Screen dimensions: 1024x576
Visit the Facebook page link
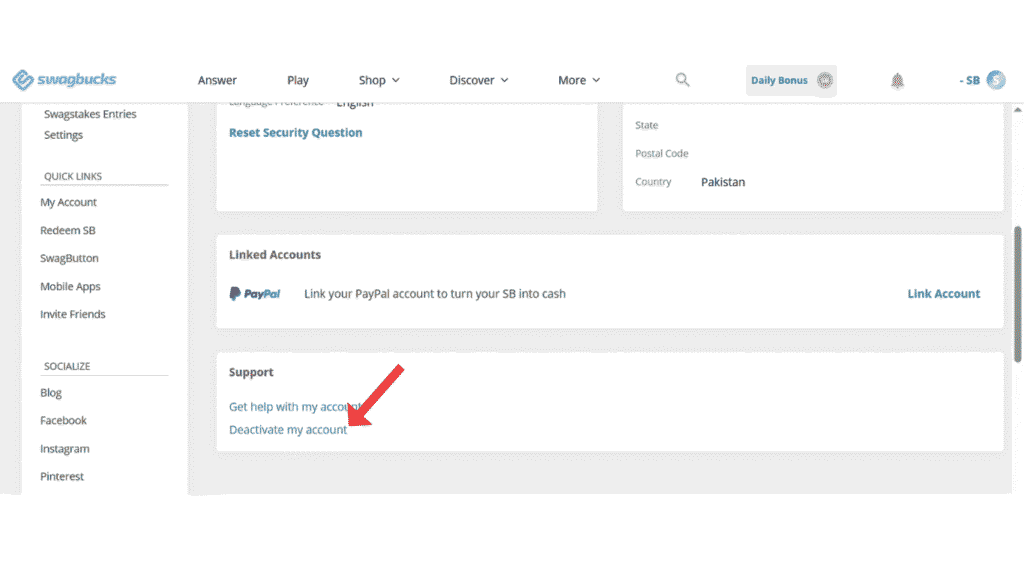coord(63,420)
